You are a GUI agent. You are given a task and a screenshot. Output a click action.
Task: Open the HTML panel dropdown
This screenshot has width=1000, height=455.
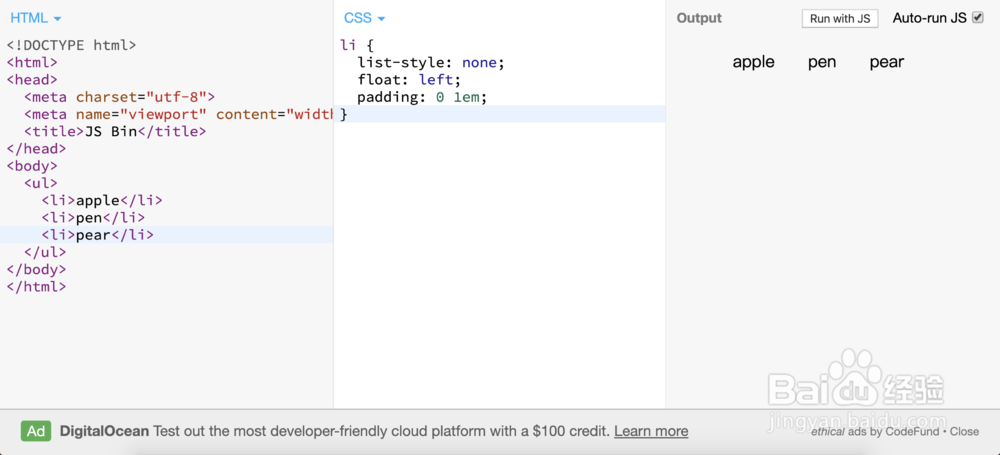point(35,18)
